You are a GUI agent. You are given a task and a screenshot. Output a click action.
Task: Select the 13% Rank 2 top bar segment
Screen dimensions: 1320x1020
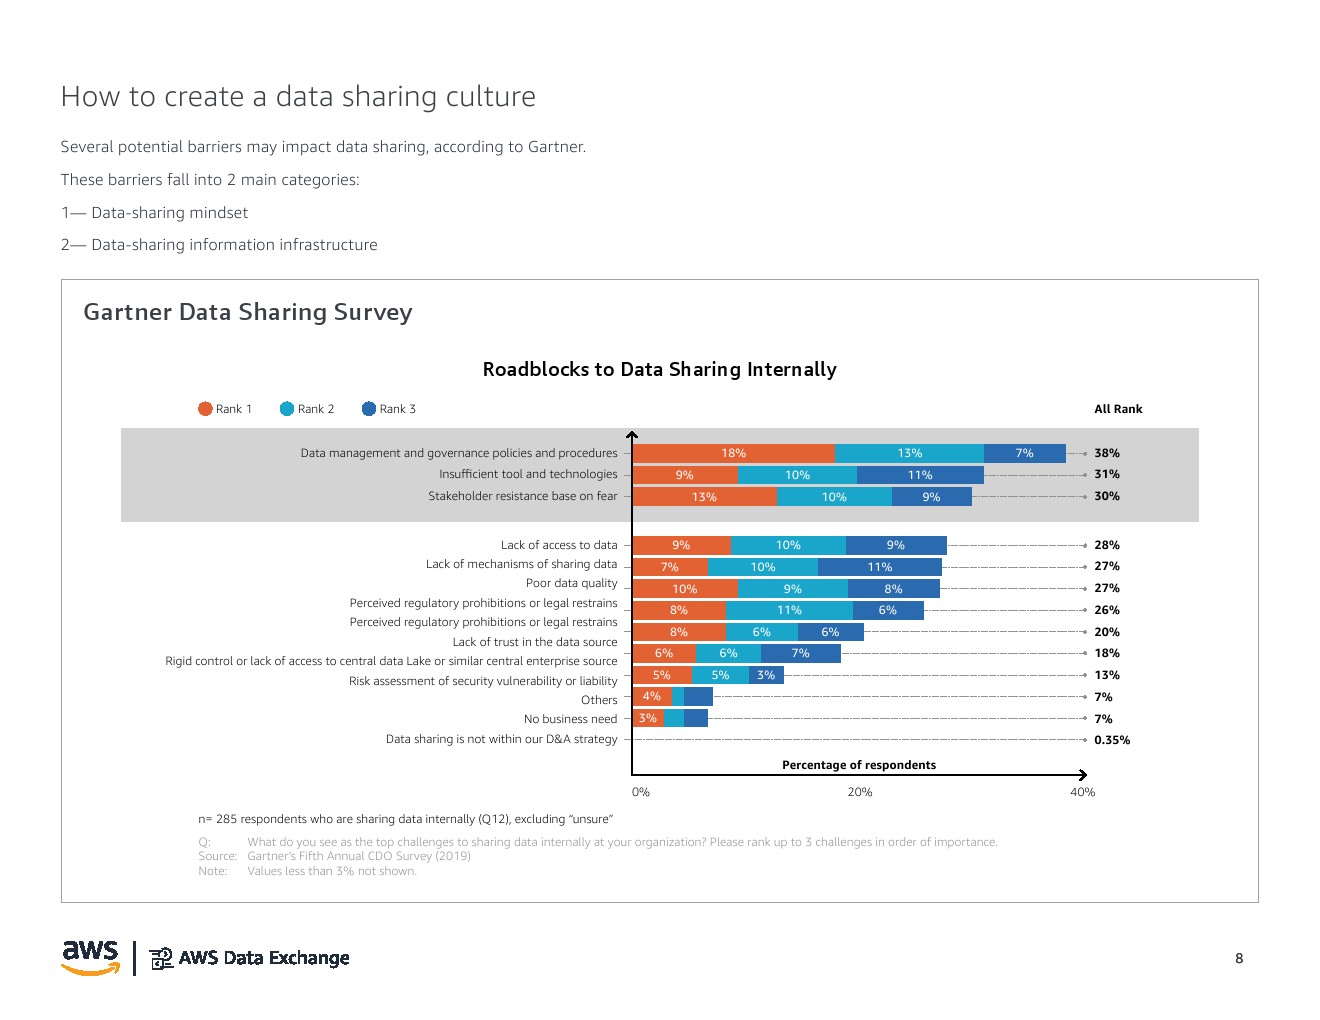pyautogui.click(x=909, y=453)
